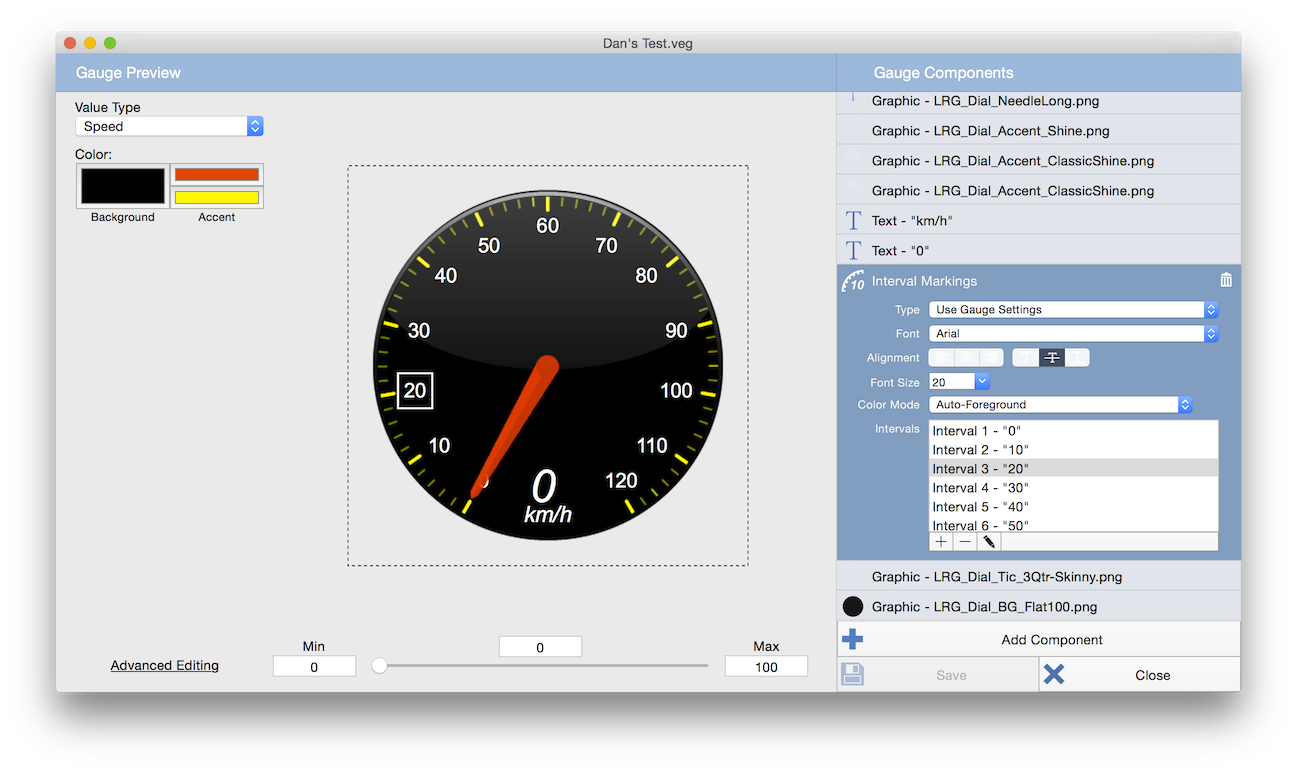
Task: Click the add interval plus button
Action: click(x=940, y=542)
